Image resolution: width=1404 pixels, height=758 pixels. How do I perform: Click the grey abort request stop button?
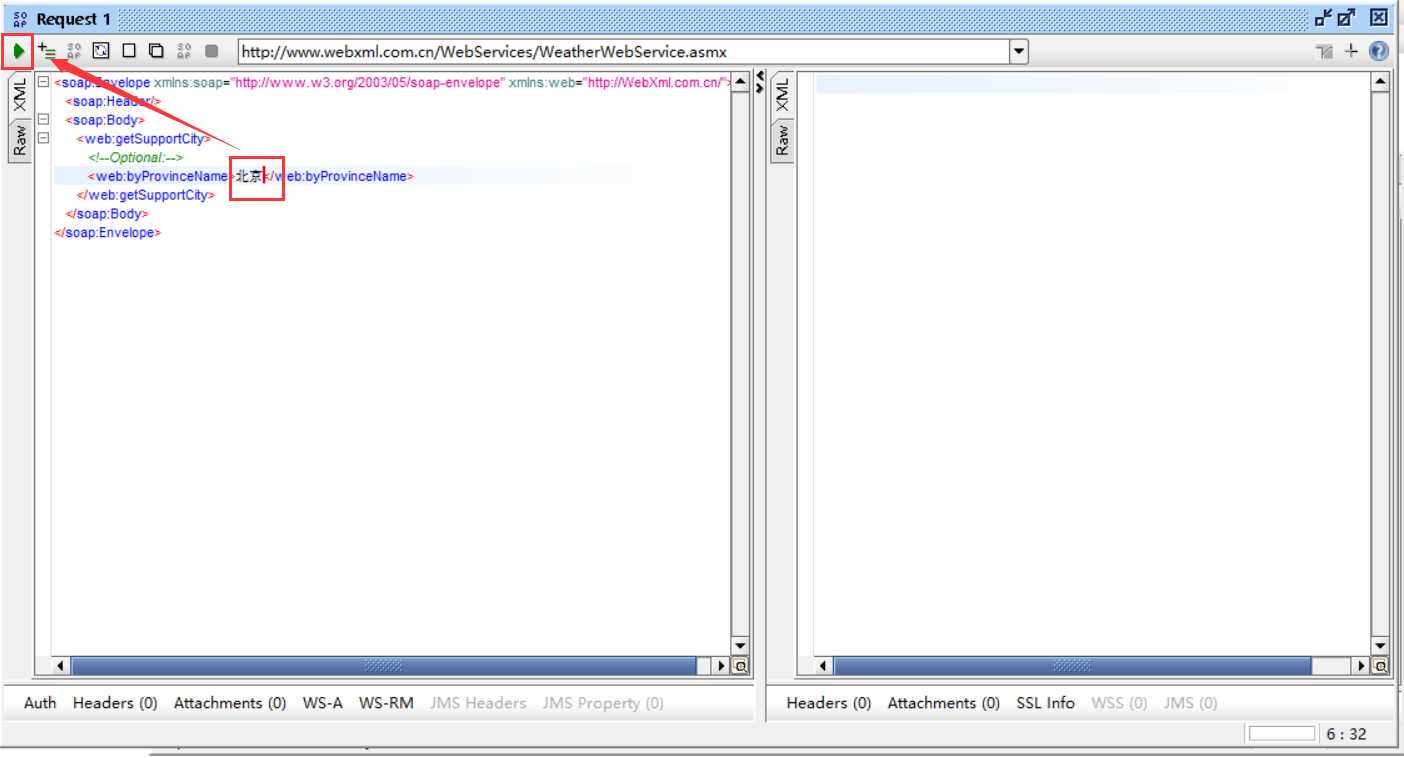(x=211, y=50)
